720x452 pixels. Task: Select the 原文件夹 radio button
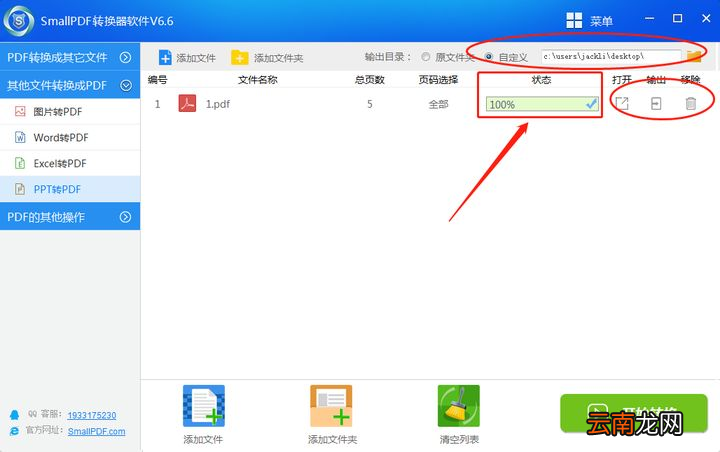(427, 57)
